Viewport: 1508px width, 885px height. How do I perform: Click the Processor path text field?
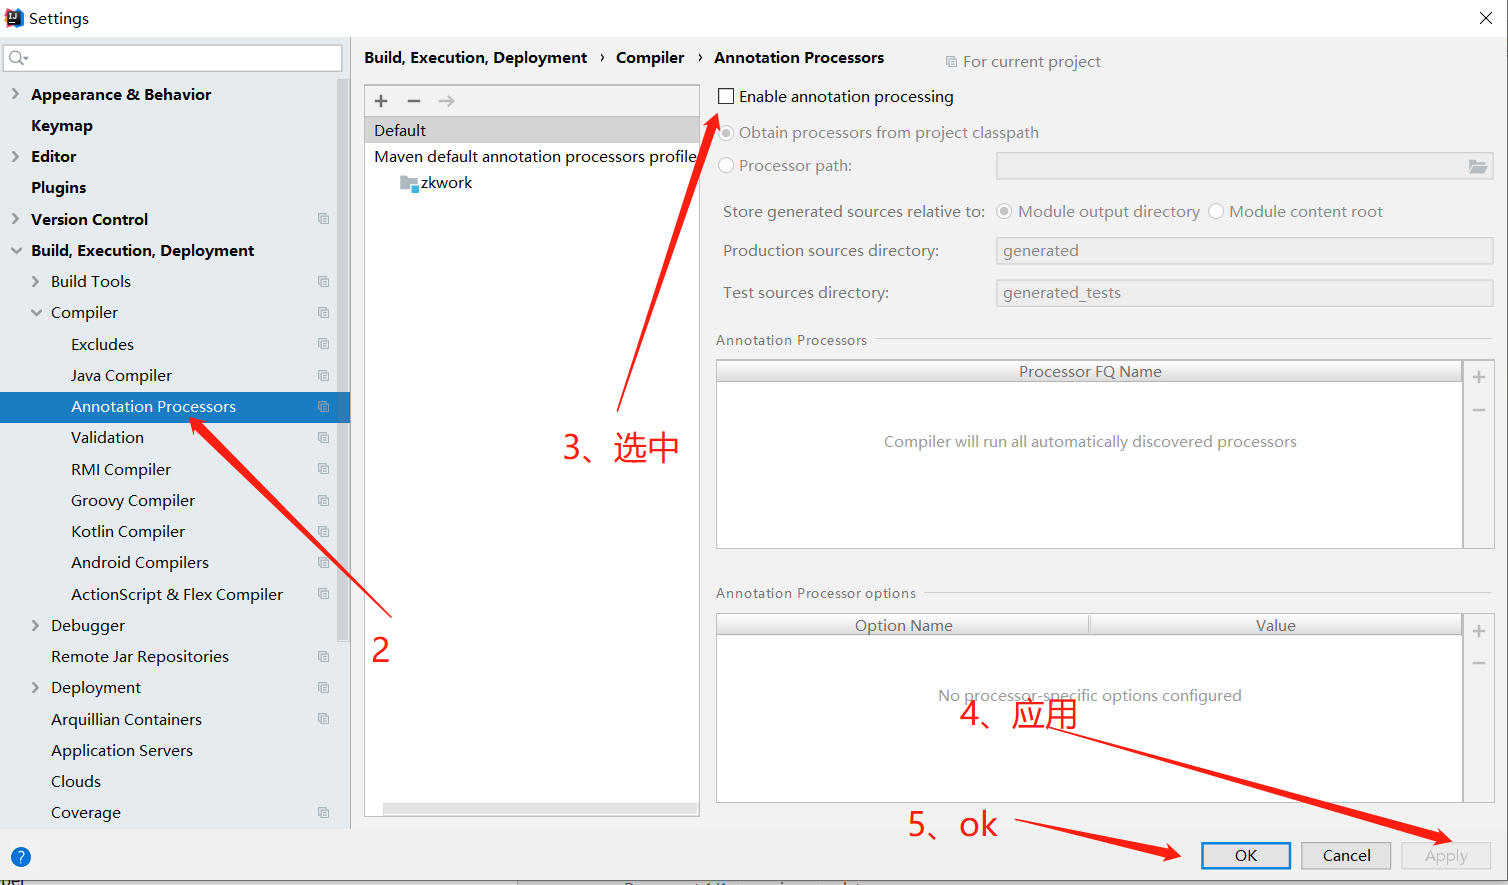[1230, 166]
